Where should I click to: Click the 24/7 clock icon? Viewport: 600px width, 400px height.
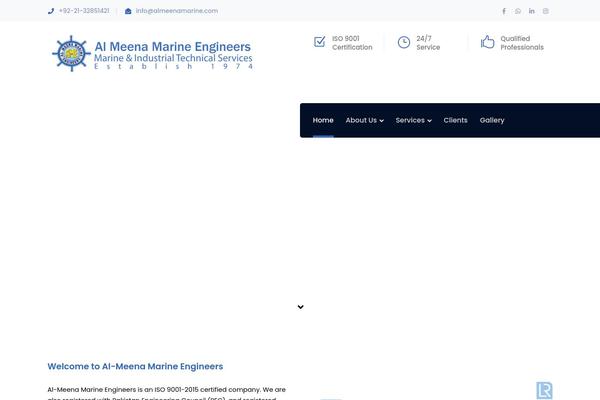coord(404,42)
